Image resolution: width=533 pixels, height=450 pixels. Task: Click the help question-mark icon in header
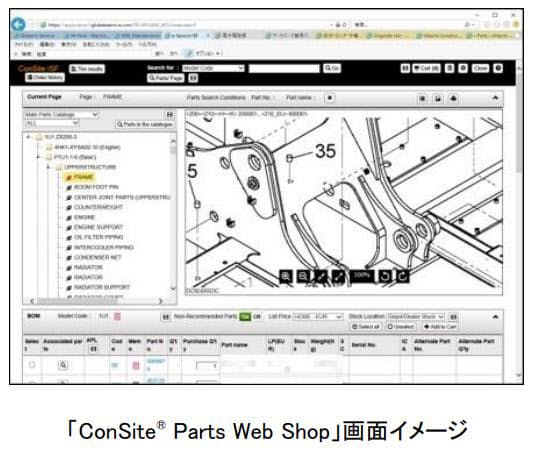pos(498,68)
